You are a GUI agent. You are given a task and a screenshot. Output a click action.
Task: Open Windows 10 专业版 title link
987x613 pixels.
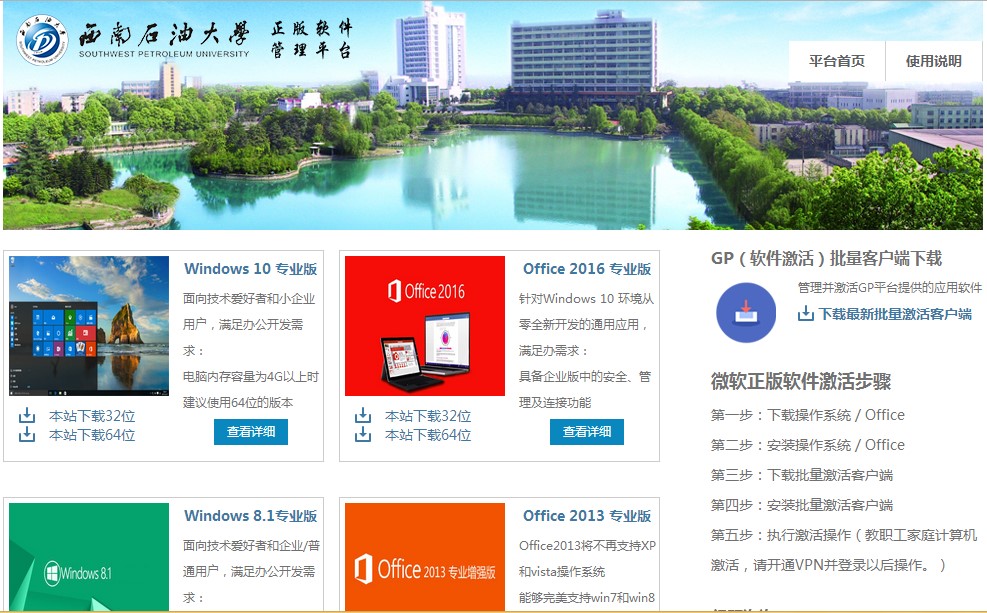point(251,269)
